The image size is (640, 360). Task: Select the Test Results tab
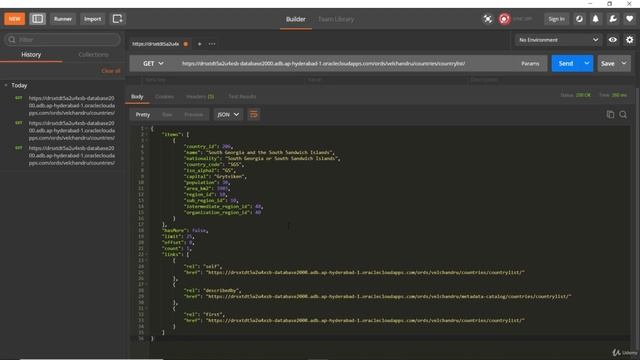pos(242,96)
